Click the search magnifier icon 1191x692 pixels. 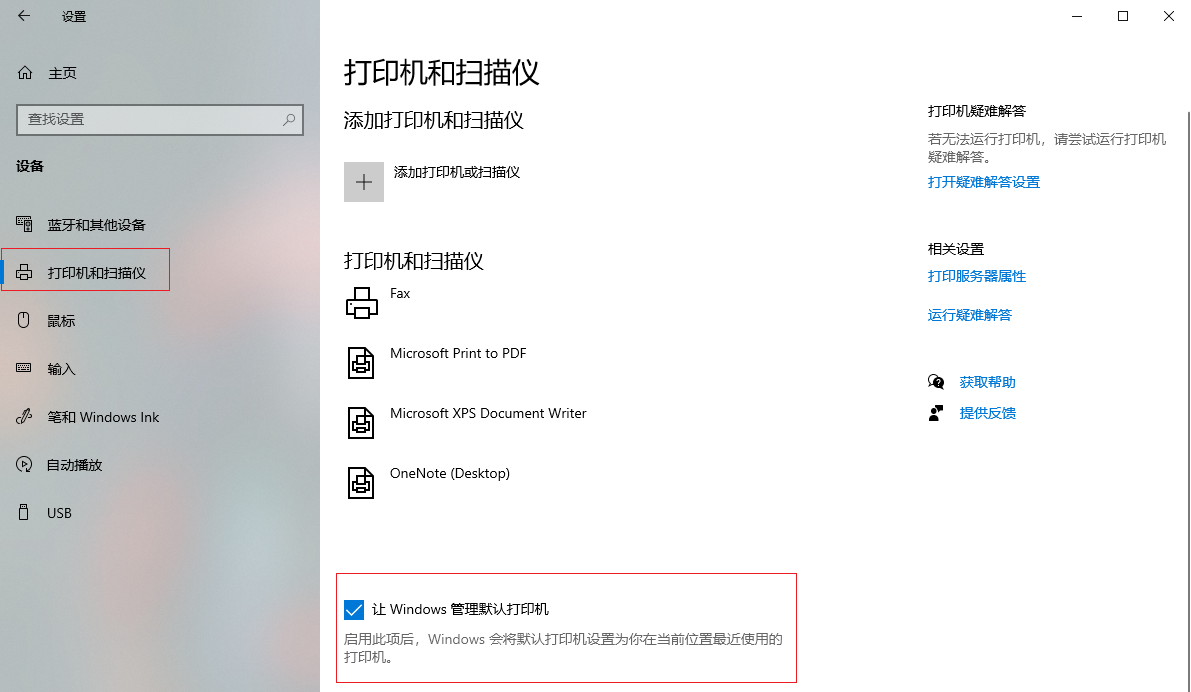coord(289,119)
